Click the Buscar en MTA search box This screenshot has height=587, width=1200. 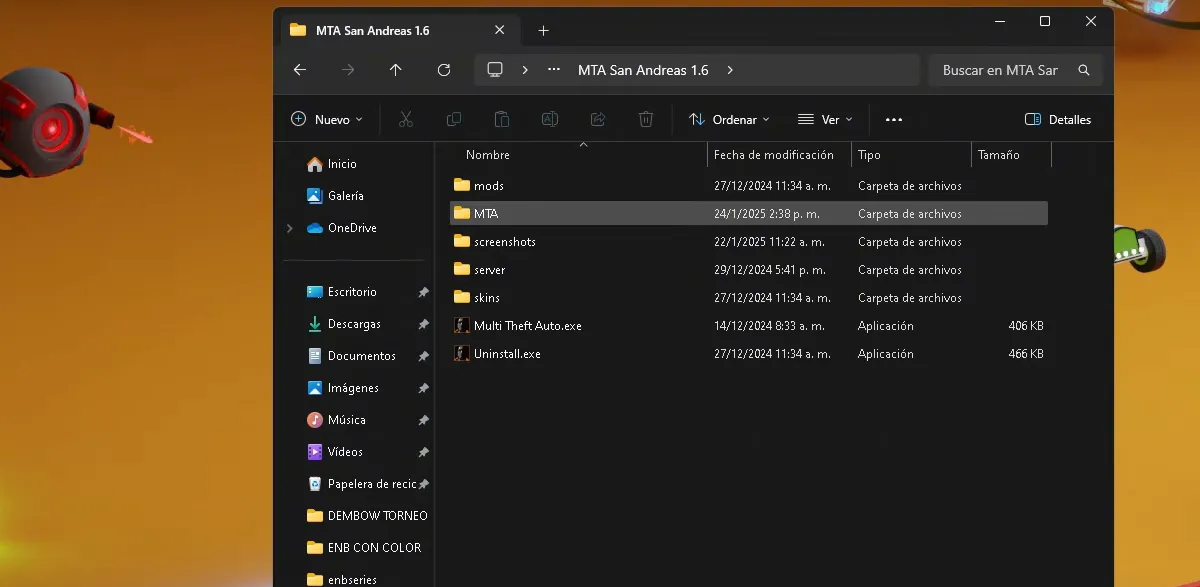pyautogui.click(x=1000, y=70)
